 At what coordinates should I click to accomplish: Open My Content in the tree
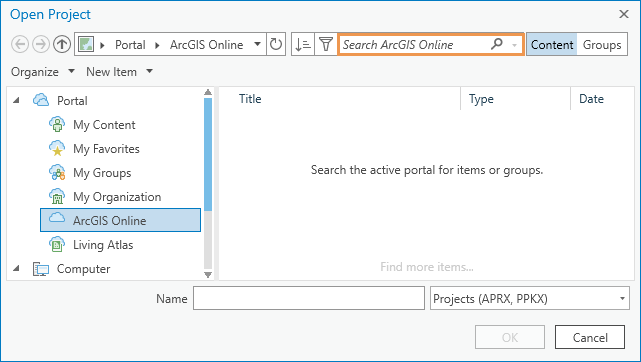[x=104, y=125]
